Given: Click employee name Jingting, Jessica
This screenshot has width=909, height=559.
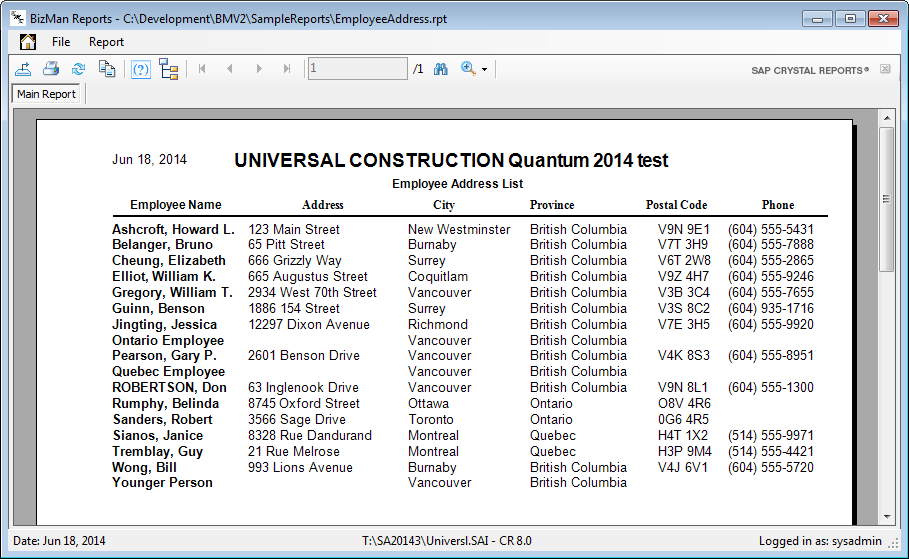Looking at the screenshot, I should (165, 324).
